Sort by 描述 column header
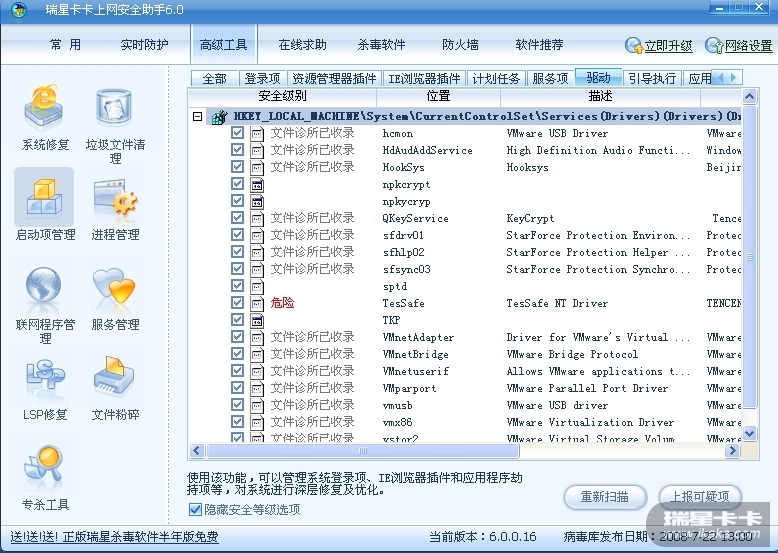The height and width of the screenshot is (553, 778). coord(600,96)
